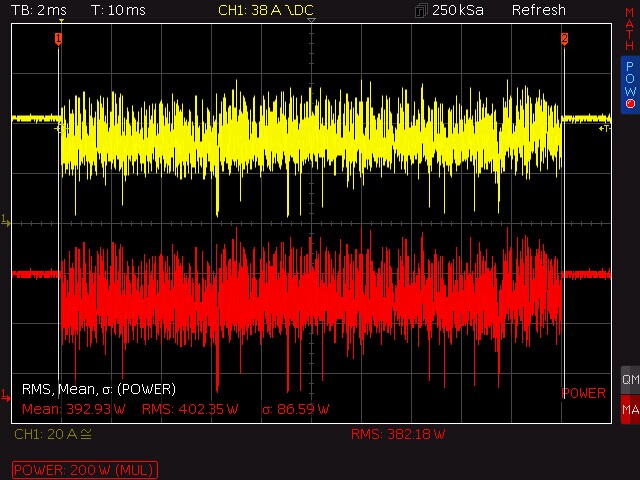Viewport: 640px width, 480px height.
Task: Click the RMS: 402.35 W measurement
Action: (190, 409)
